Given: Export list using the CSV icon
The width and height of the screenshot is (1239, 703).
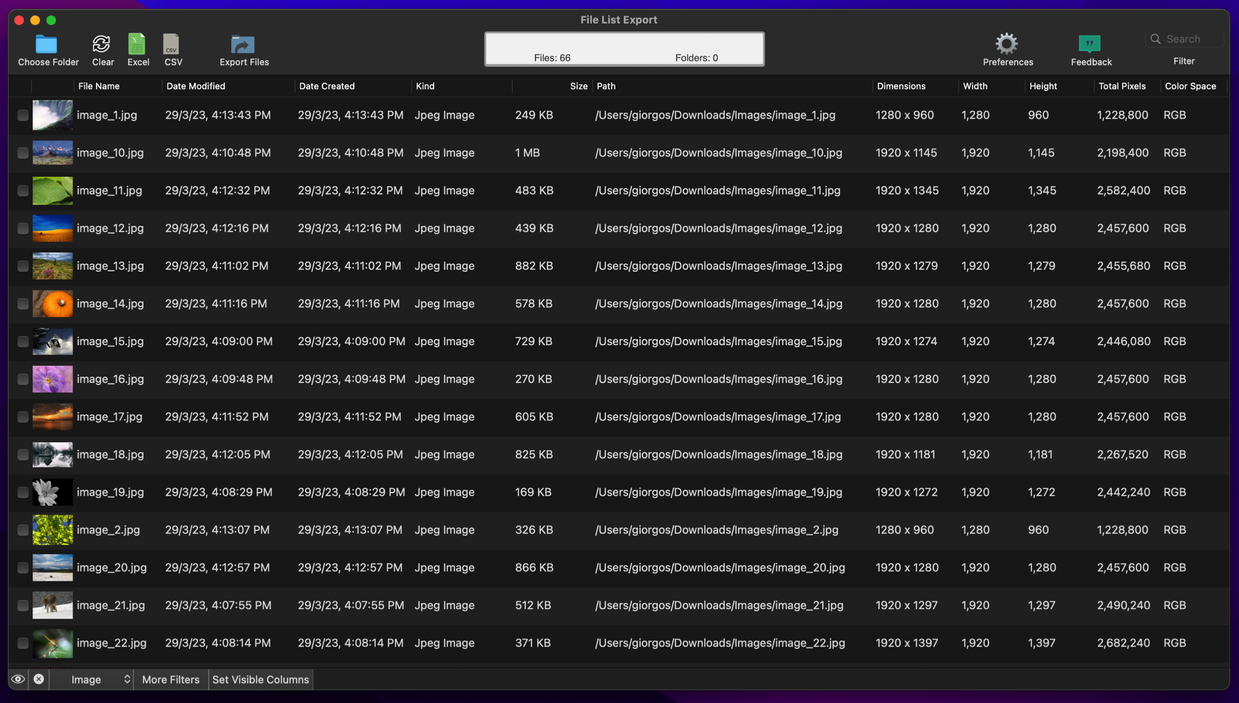Looking at the screenshot, I should pyautogui.click(x=172, y=44).
